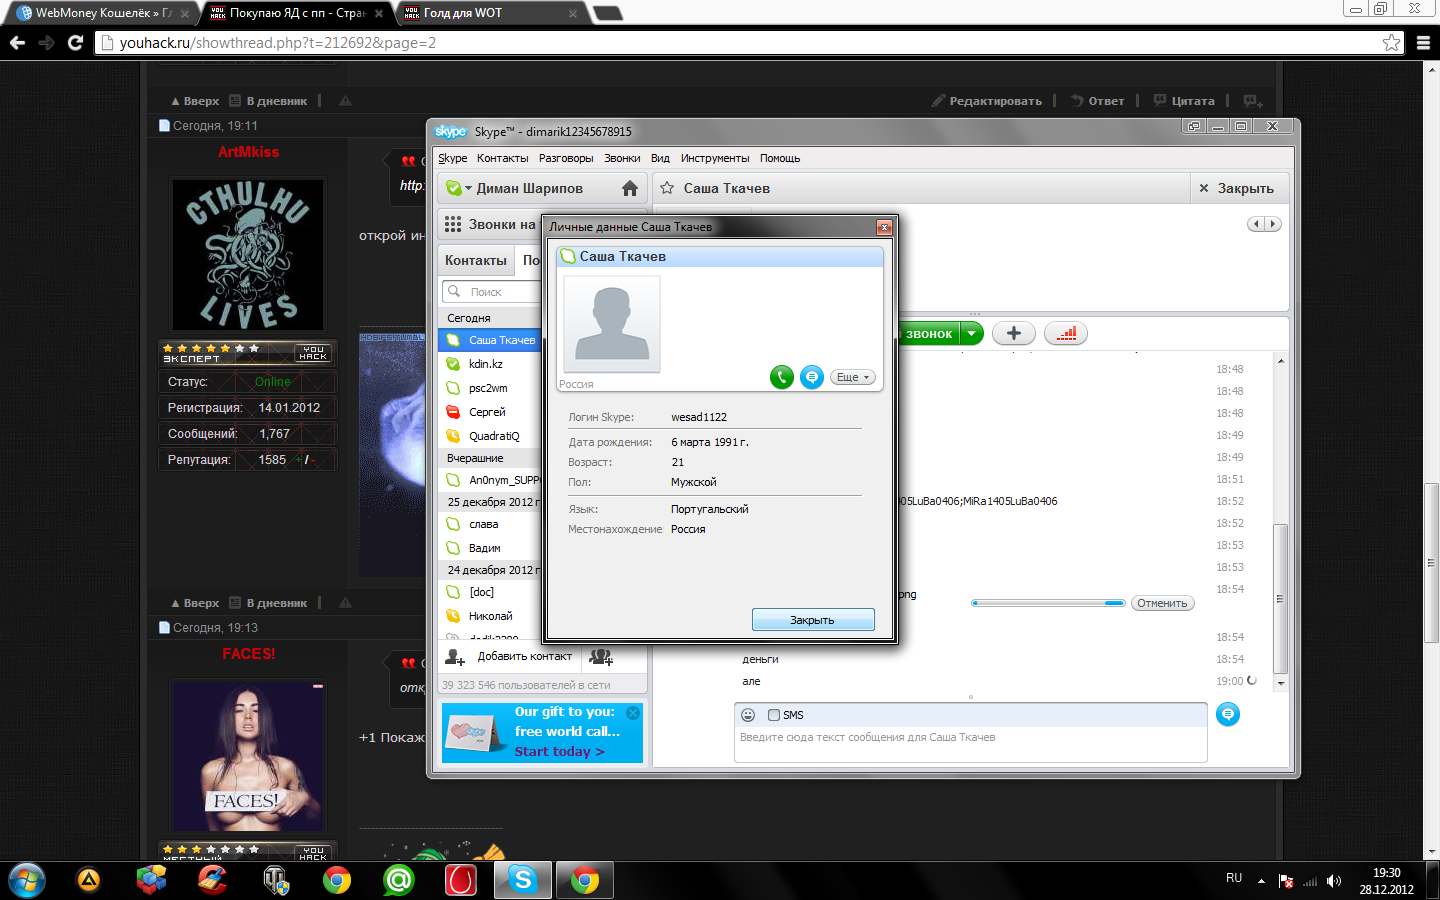Open the Помощь menu
Viewport: 1440px width, 900px height.
click(x=780, y=158)
